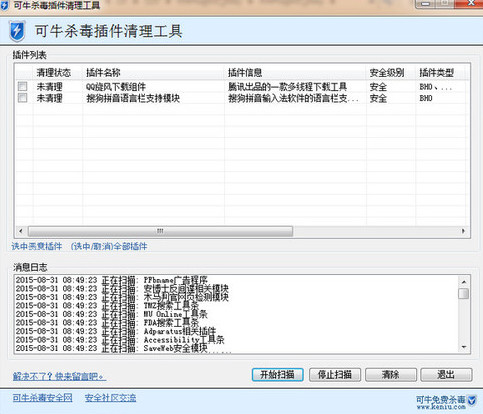Click plugin list horizontal scrollbar thumb
Viewport: 483px width, 414px height.
click(x=160, y=231)
